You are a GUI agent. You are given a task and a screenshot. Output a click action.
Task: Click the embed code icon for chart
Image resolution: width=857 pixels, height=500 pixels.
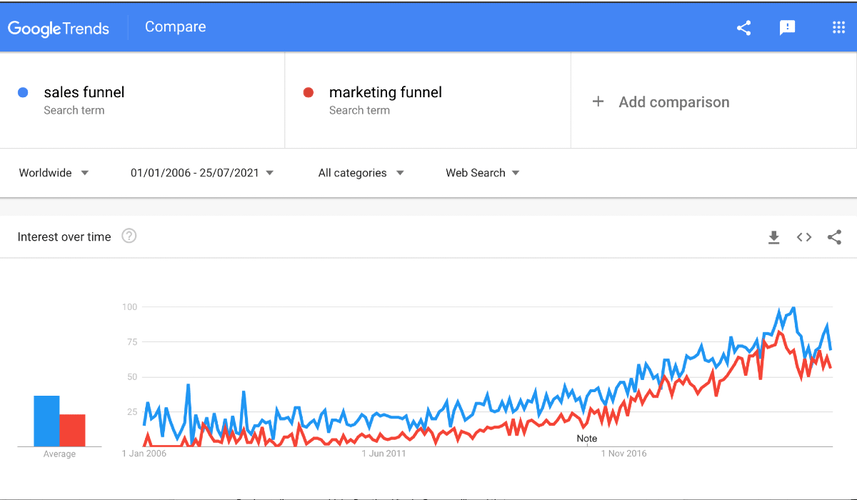click(x=804, y=237)
